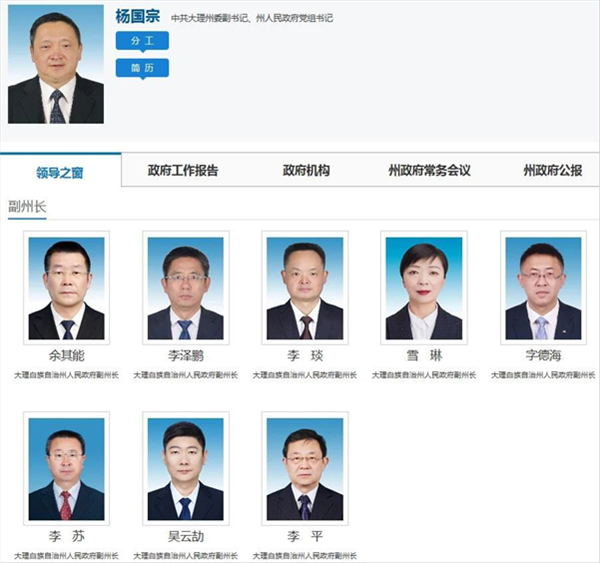Click the name link 杨国宗

tap(138, 16)
